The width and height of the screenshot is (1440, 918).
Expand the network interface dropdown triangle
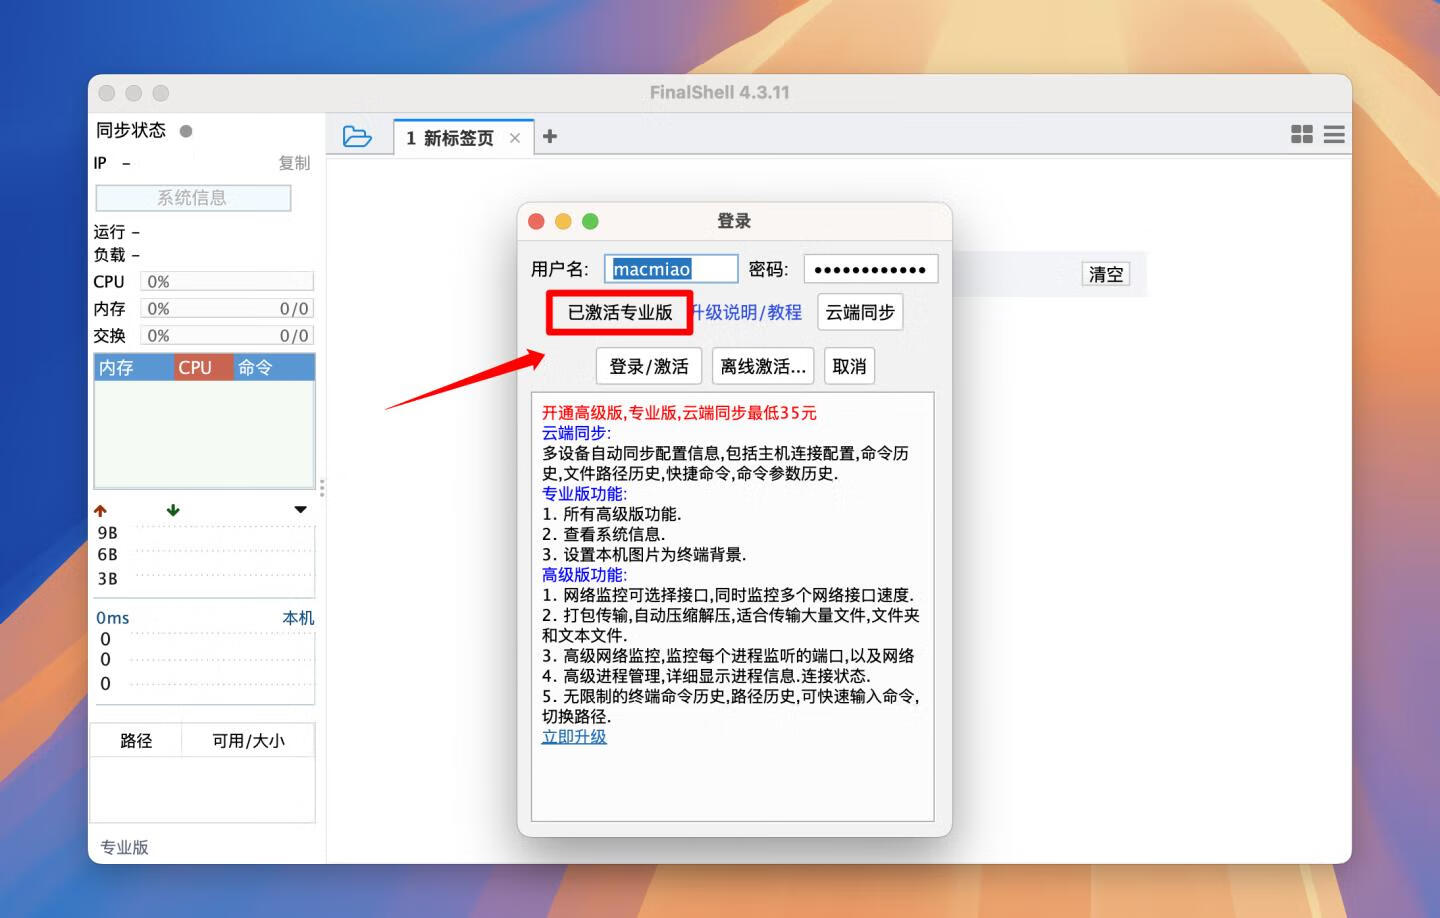click(x=300, y=510)
